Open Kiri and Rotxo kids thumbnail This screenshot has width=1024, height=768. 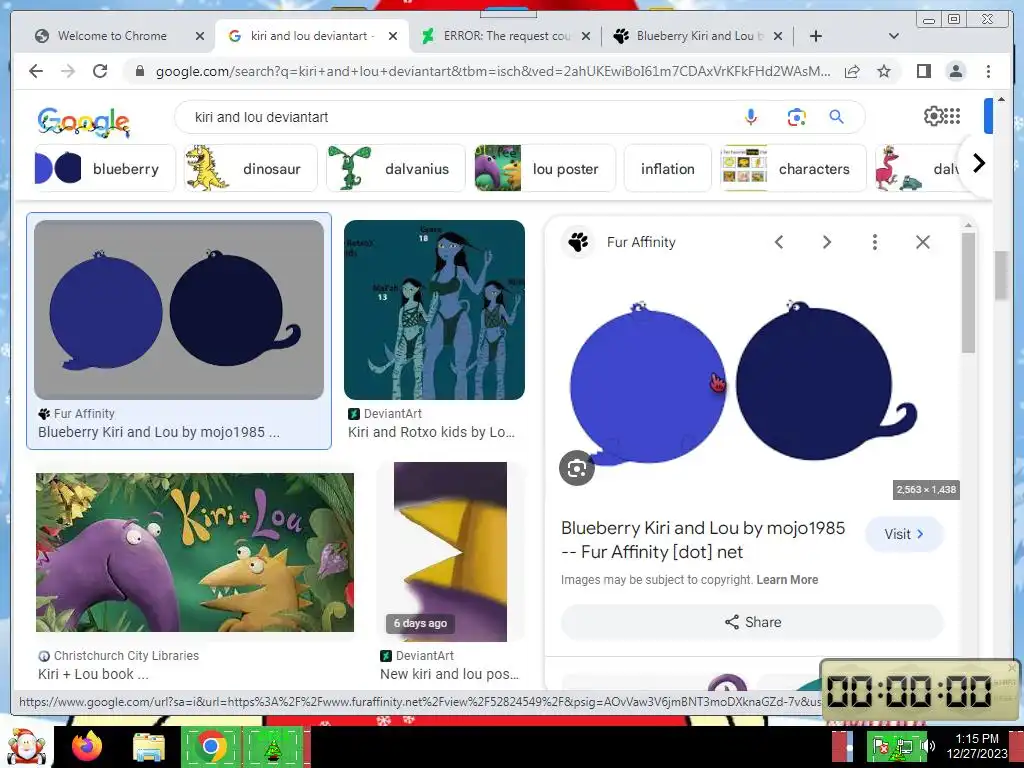[434, 310]
